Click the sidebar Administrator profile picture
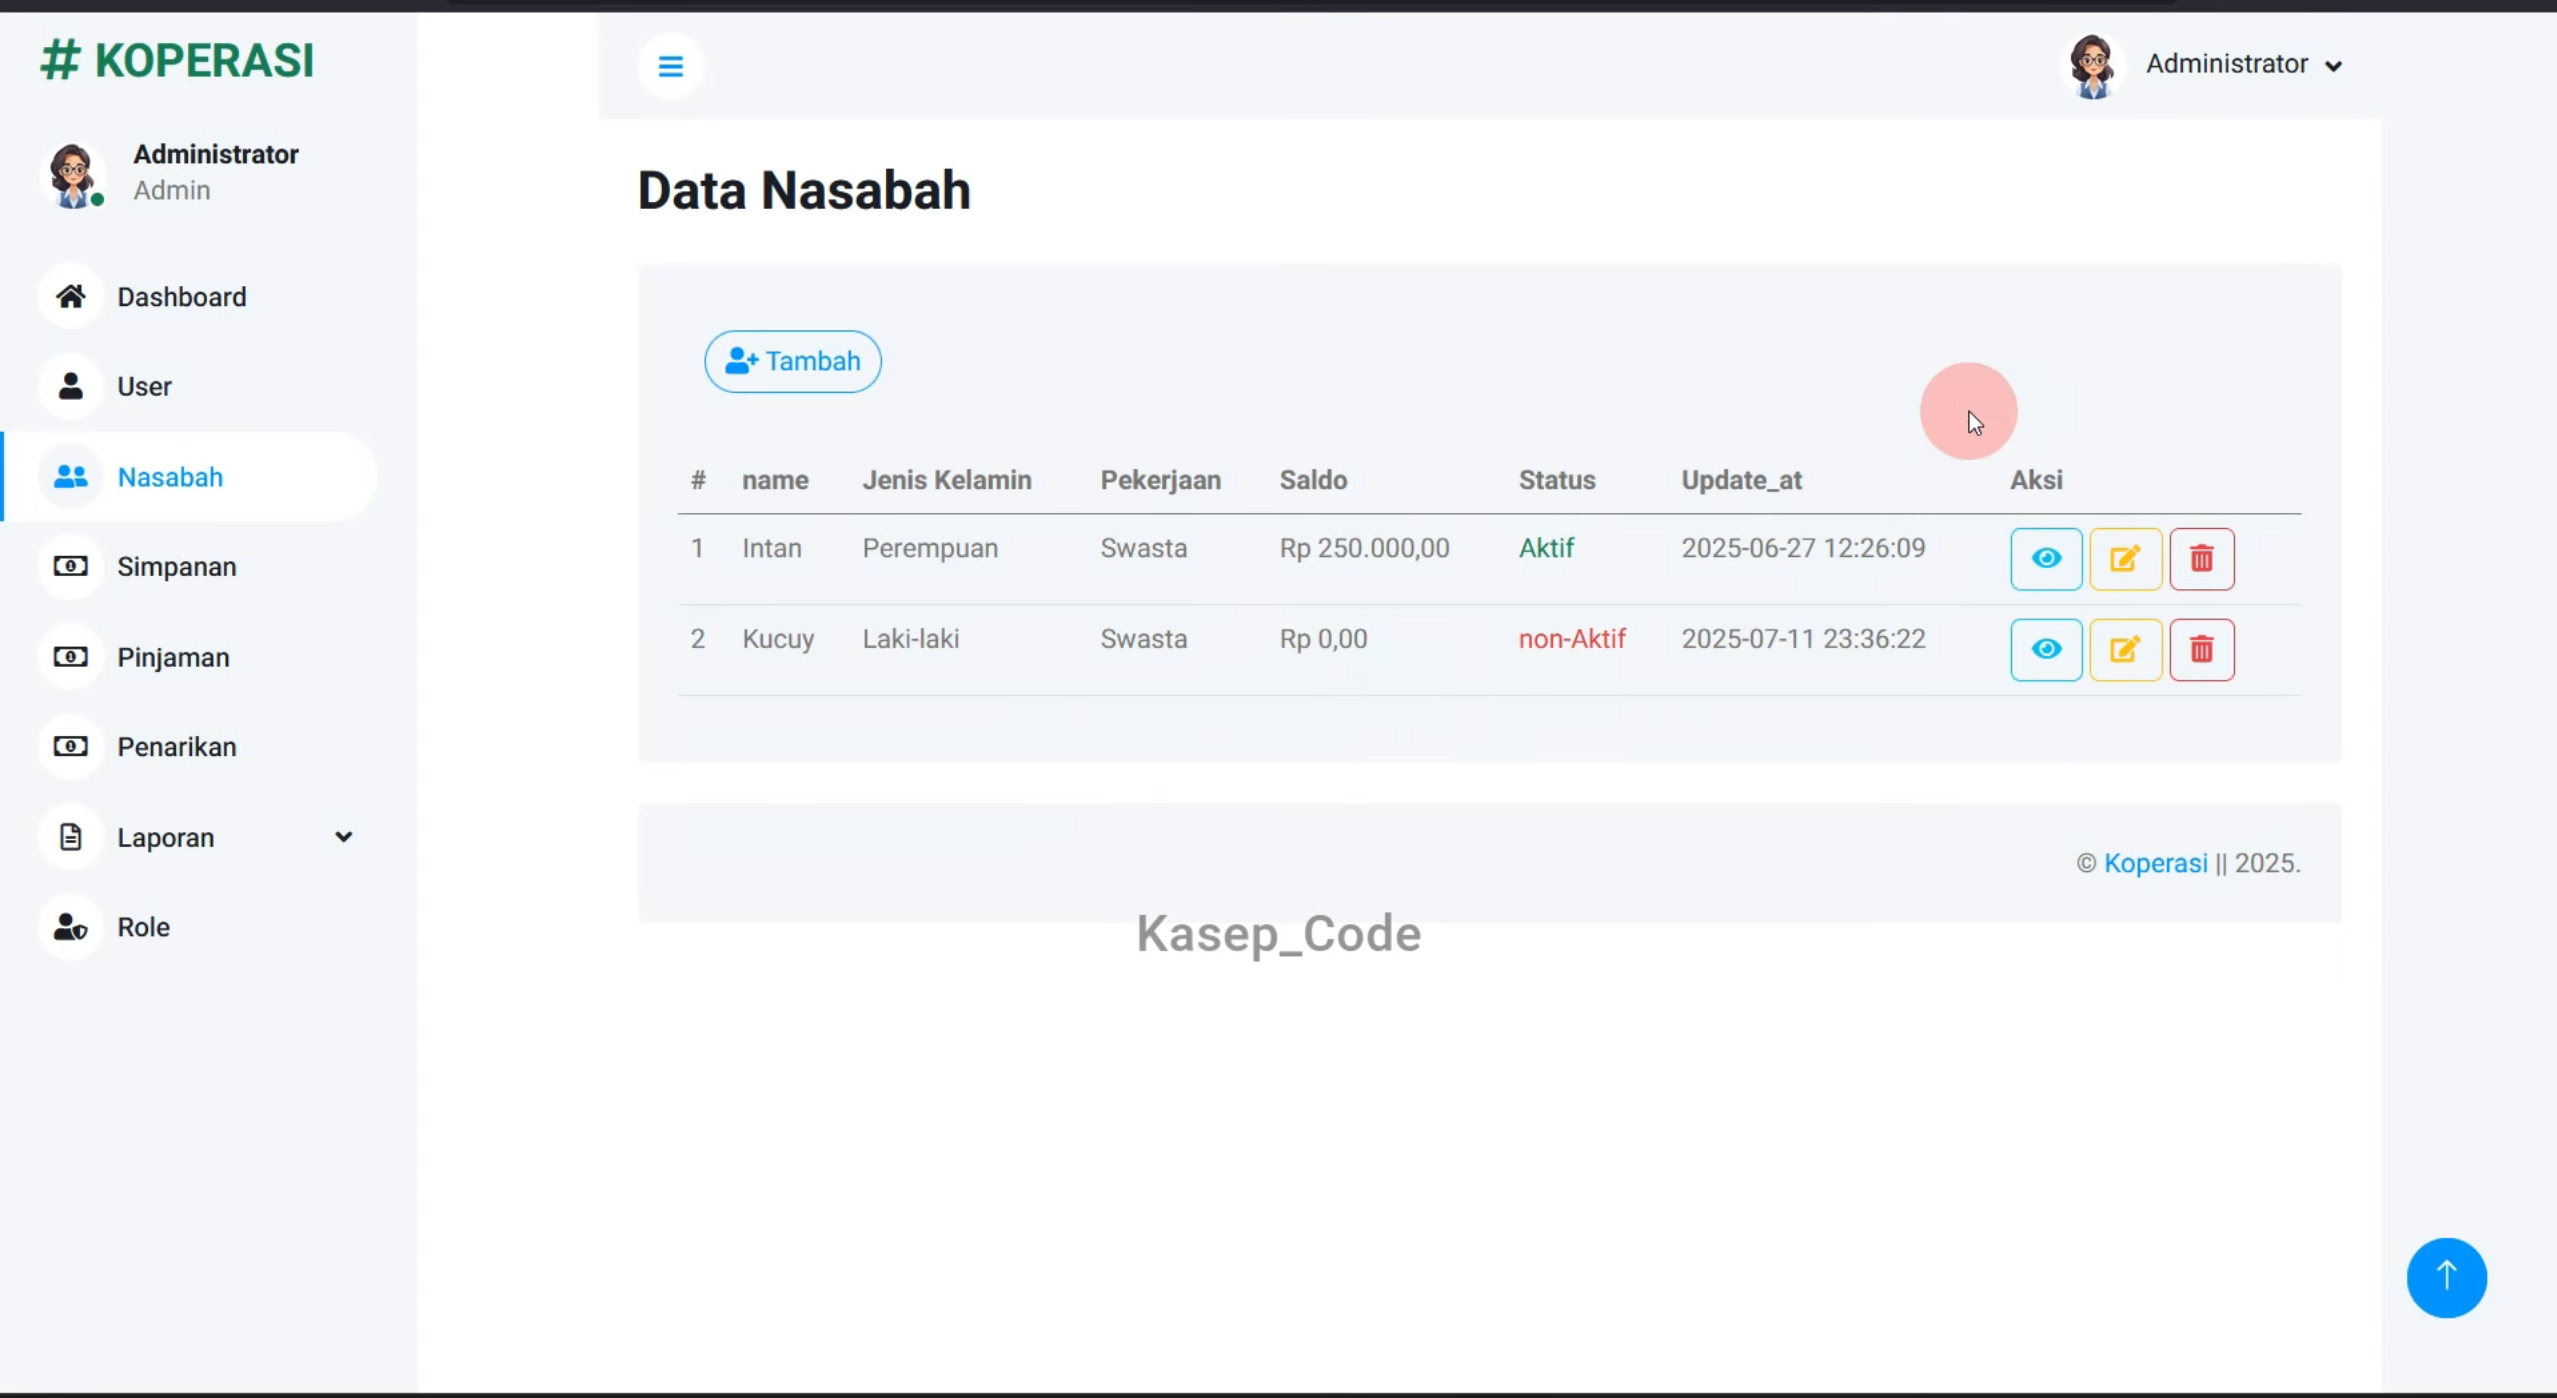Image resolution: width=2557 pixels, height=1398 pixels. tap(73, 175)
